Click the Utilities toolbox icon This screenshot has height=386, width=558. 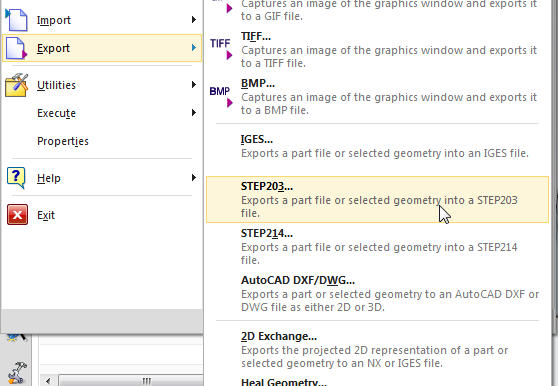[16, 85]
